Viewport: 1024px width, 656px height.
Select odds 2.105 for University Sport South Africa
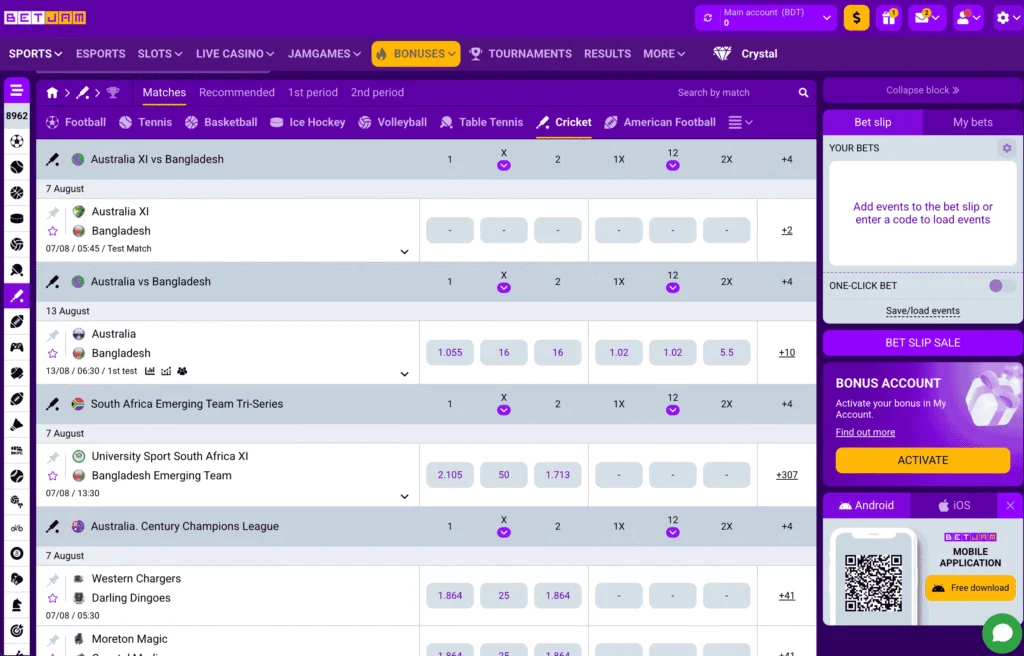pos(450,475)
